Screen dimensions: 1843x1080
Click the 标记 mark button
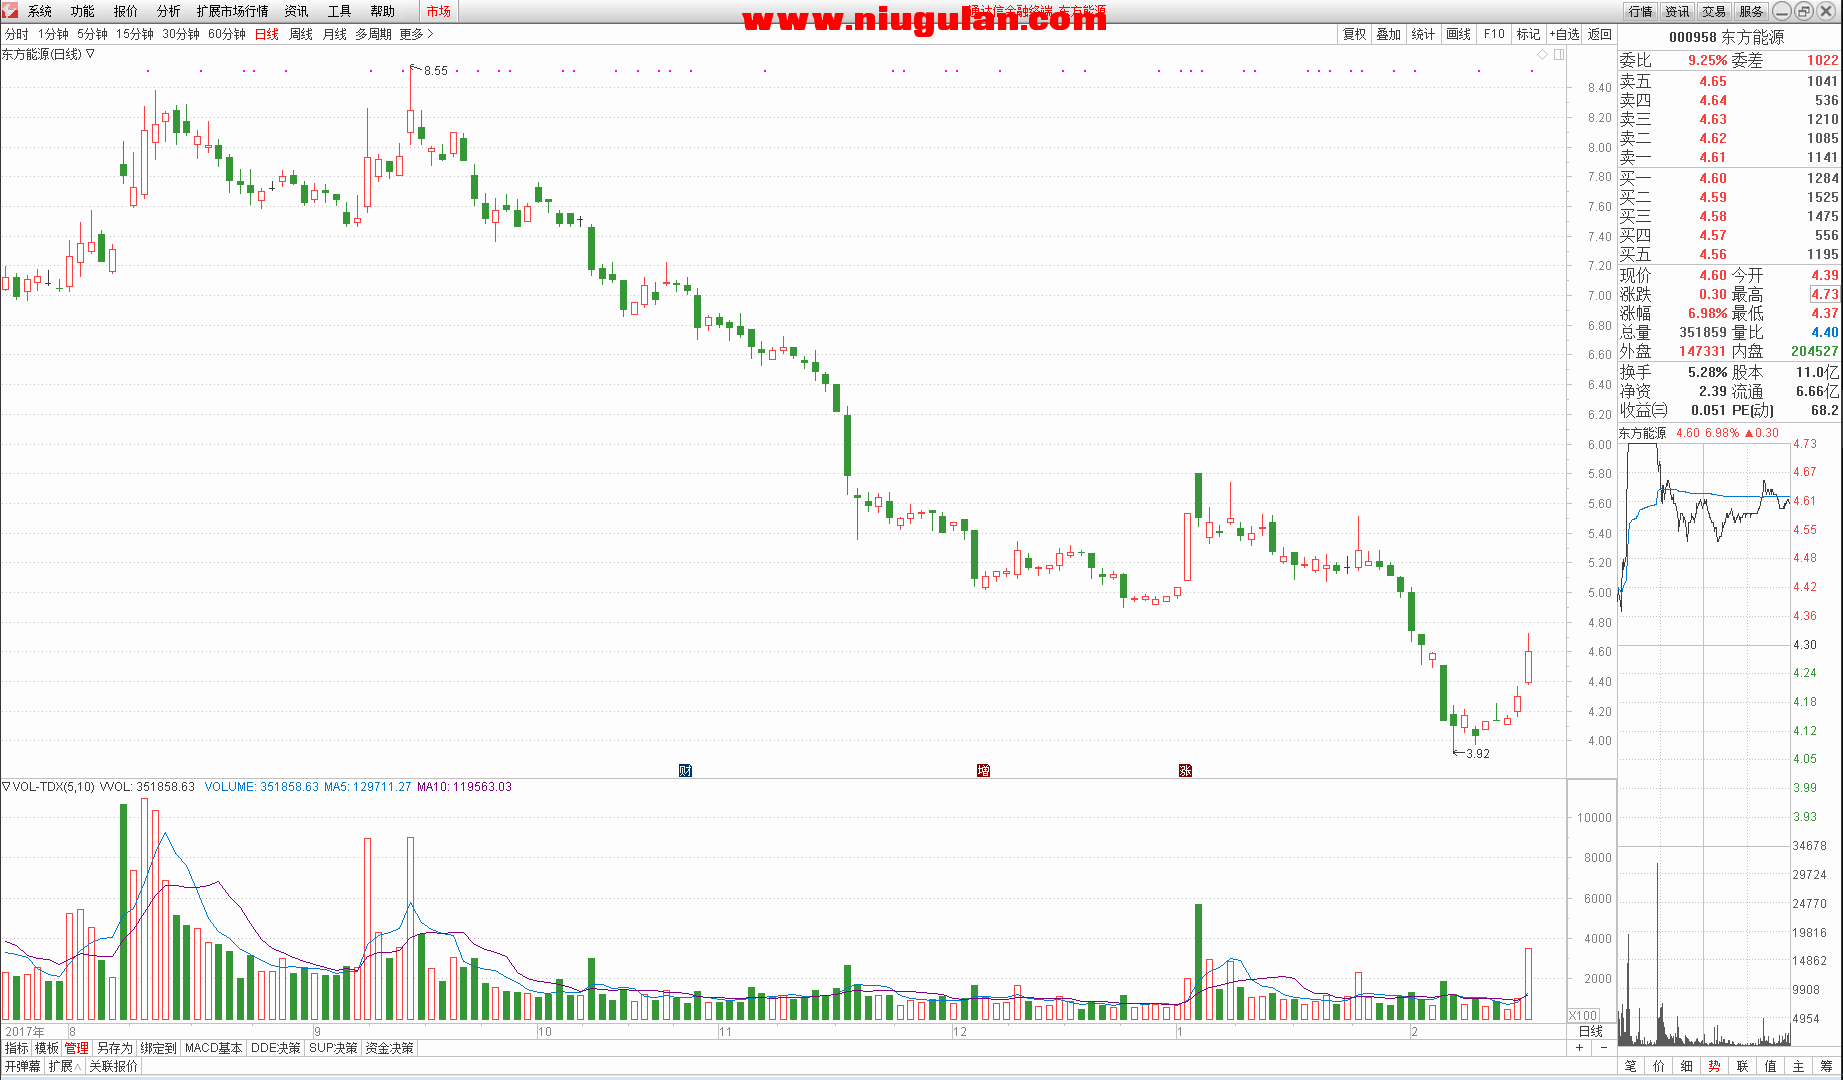[x=1529, y=34]
